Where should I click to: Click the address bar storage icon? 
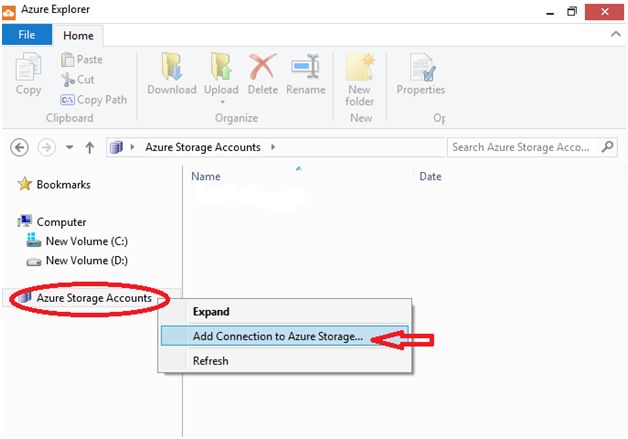click(116, 147)
